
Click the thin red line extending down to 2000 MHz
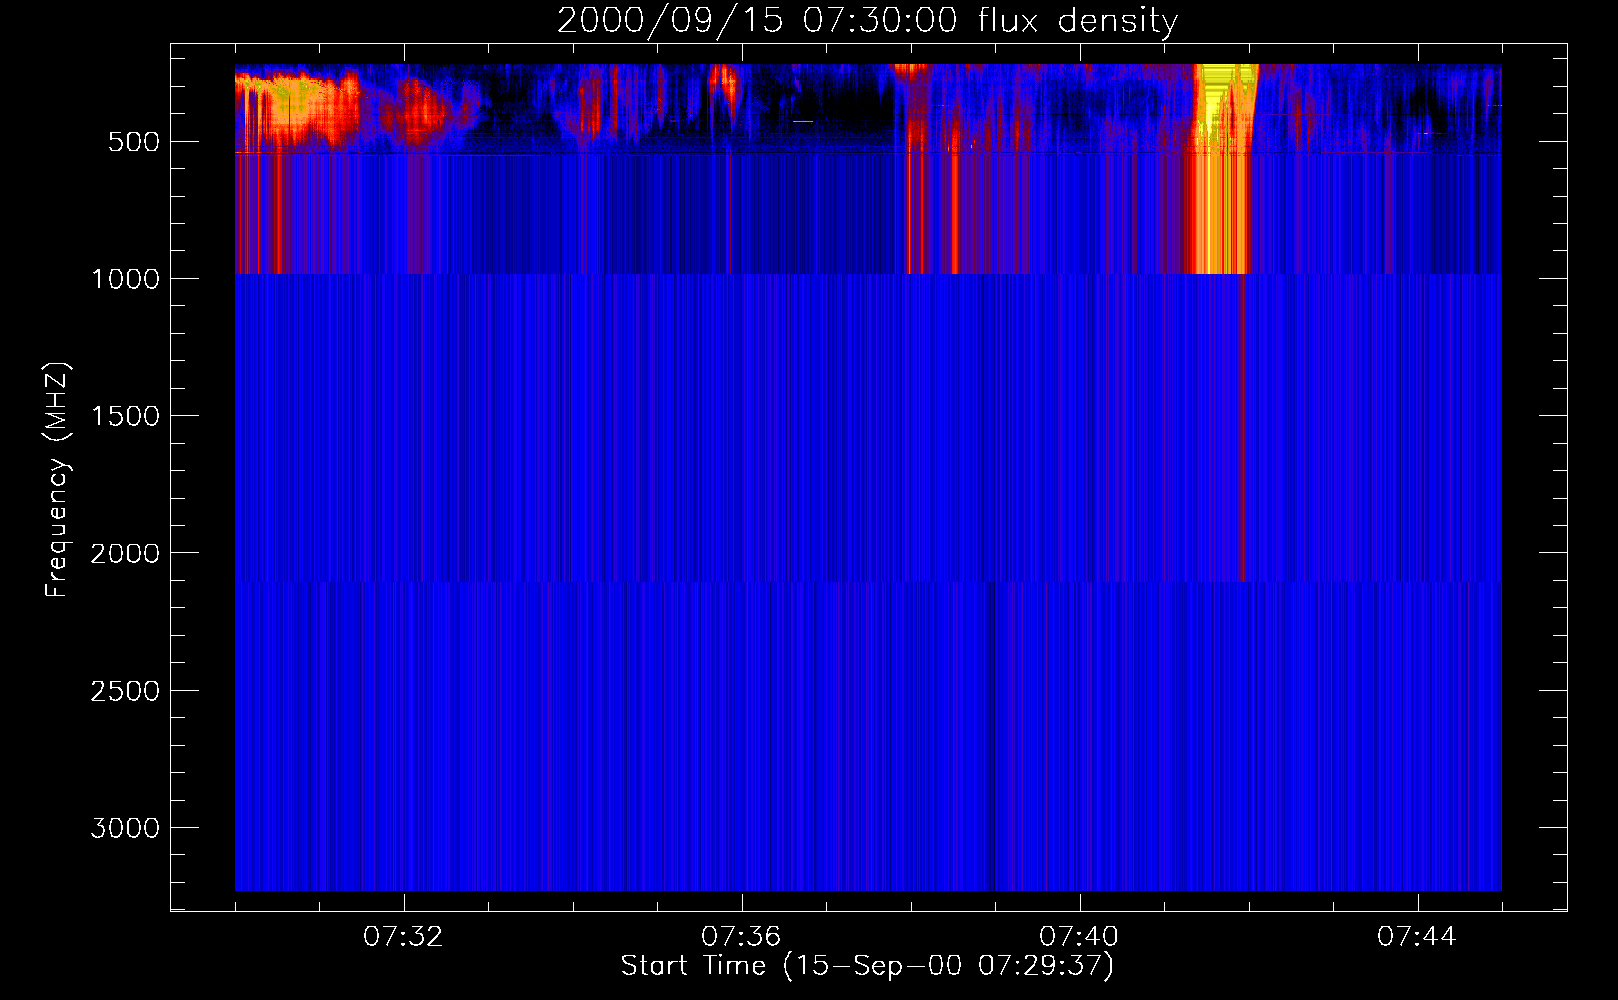tap(1242, 427)
